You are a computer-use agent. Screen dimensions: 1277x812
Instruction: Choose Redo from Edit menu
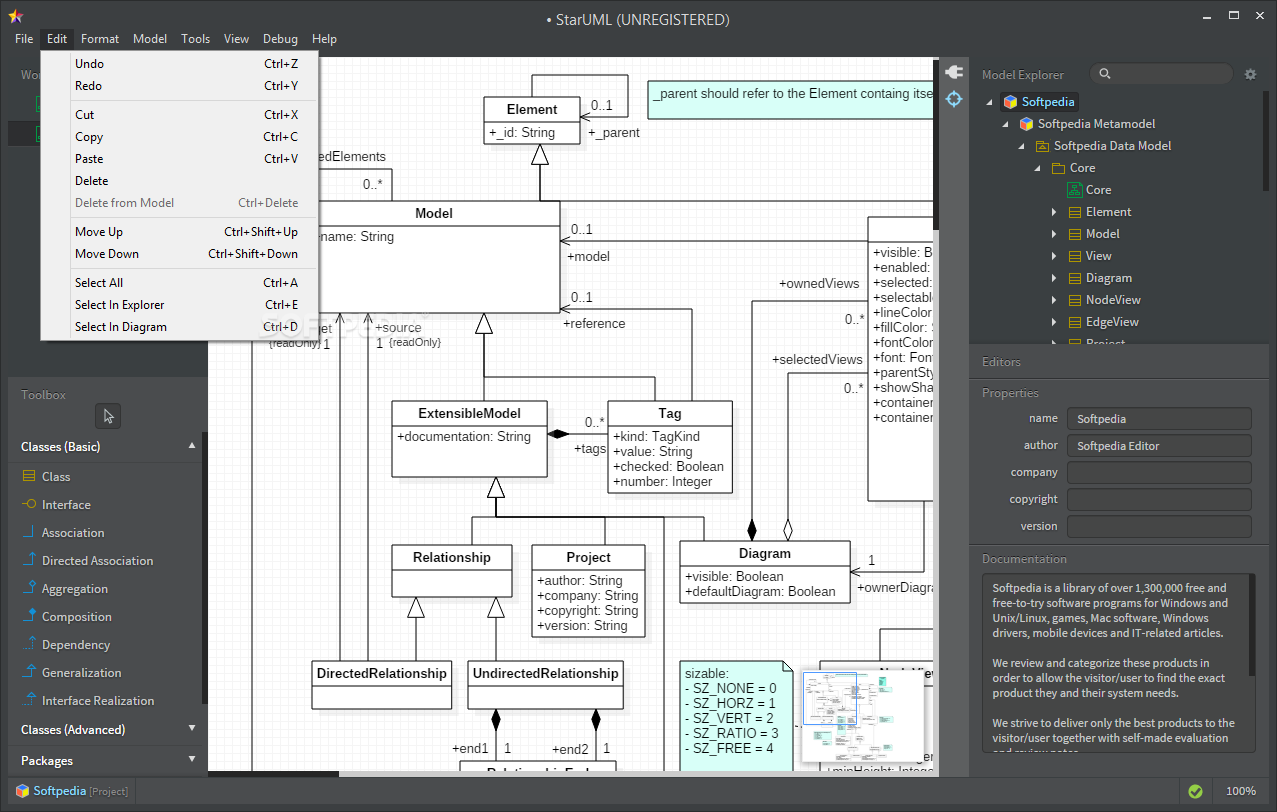click(x=180, y=86)
